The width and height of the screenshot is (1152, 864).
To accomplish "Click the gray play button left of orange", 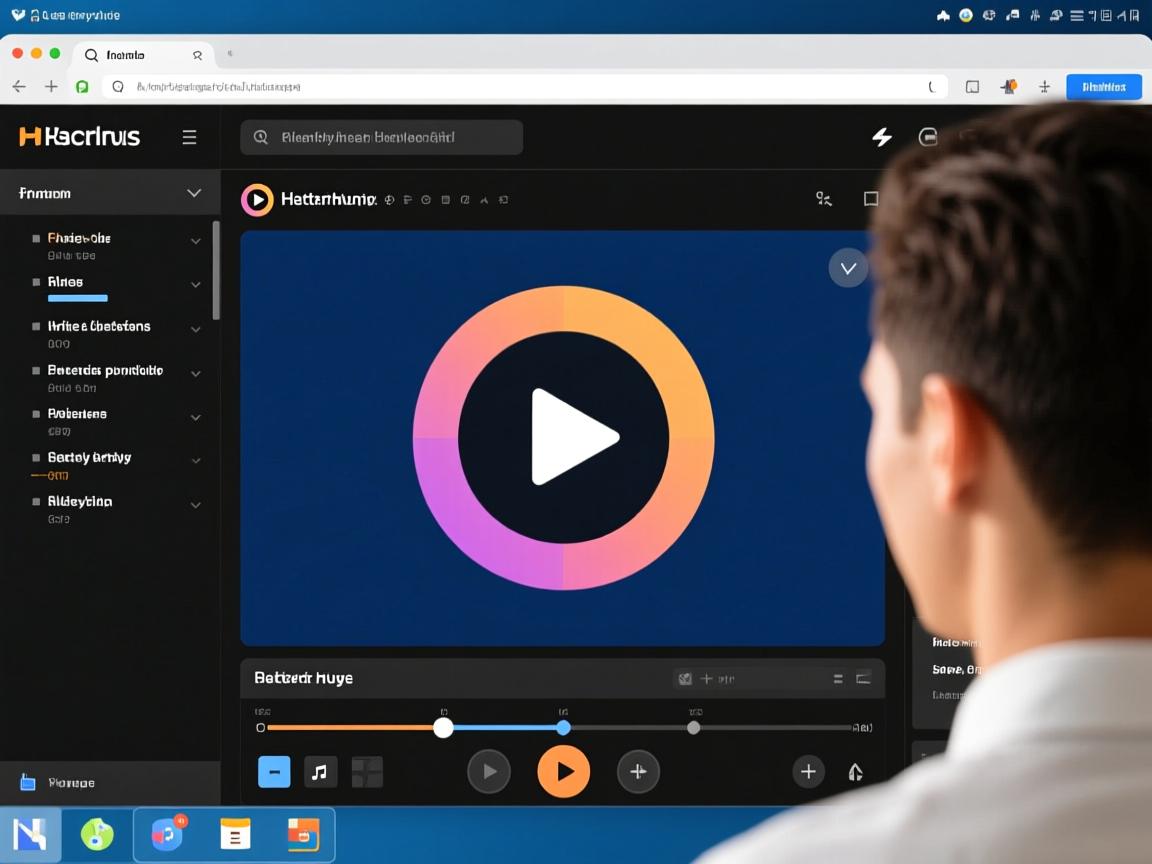I will tap(489, 771).
